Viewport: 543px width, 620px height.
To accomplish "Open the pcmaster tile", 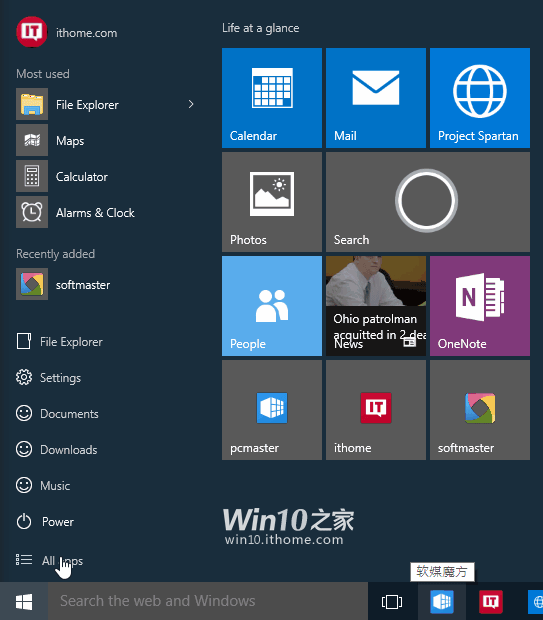I will pyautogui.click(x=272, y=410).
